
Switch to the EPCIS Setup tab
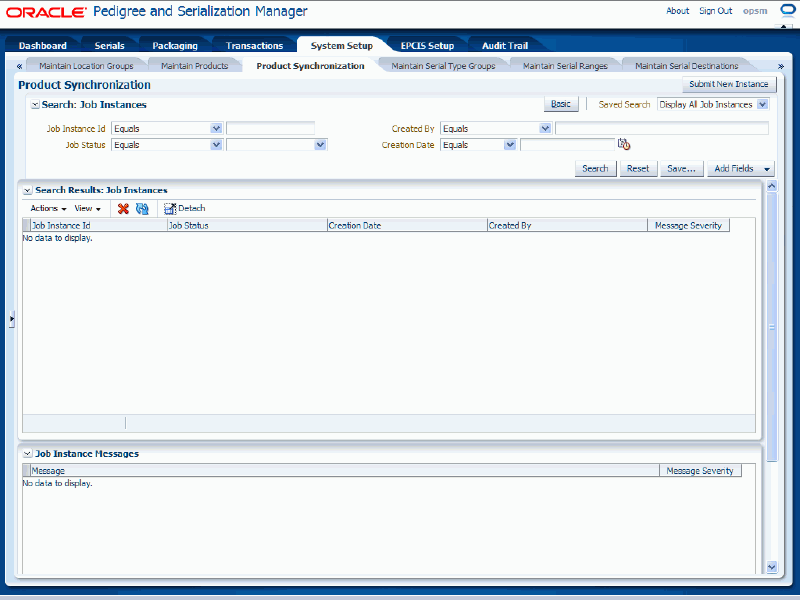pos(427,45)
